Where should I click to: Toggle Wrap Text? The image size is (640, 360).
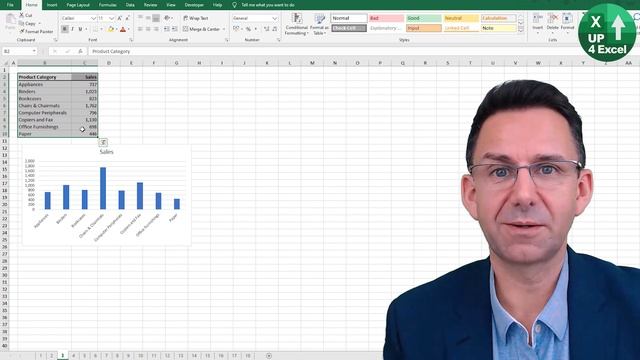pos(196,18)
